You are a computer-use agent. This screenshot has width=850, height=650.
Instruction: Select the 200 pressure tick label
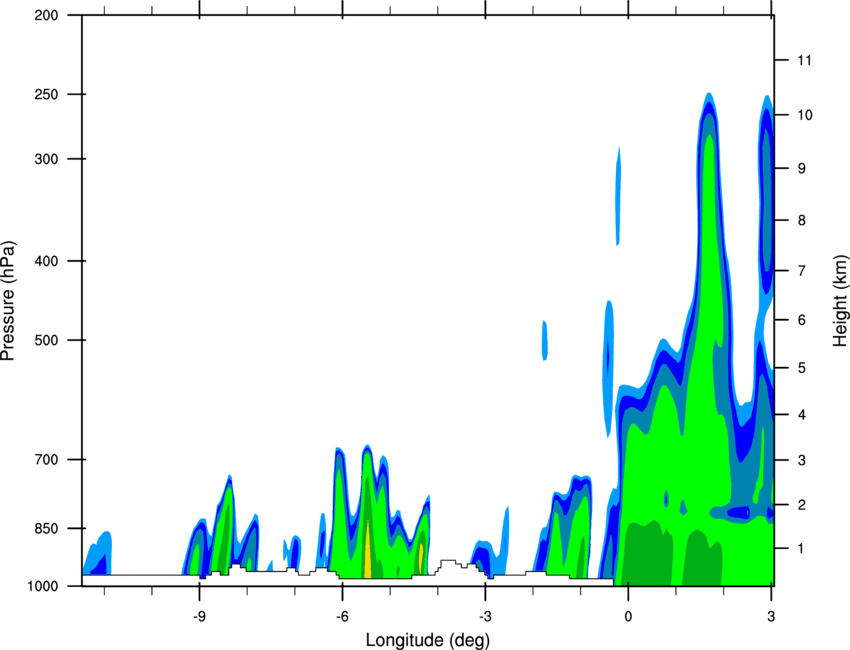(x=46, y=16)
